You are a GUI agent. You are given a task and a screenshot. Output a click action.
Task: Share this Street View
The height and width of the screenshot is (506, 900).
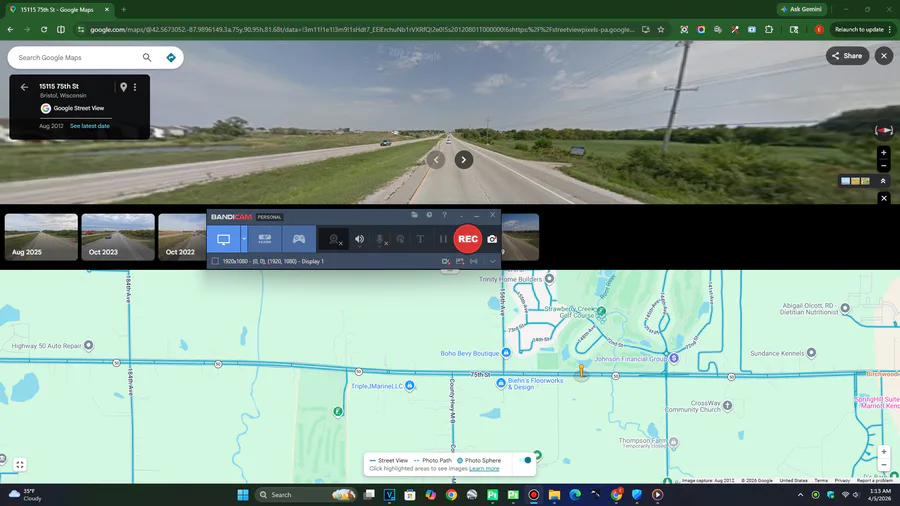pyautogui.click(x=847, y=56)
